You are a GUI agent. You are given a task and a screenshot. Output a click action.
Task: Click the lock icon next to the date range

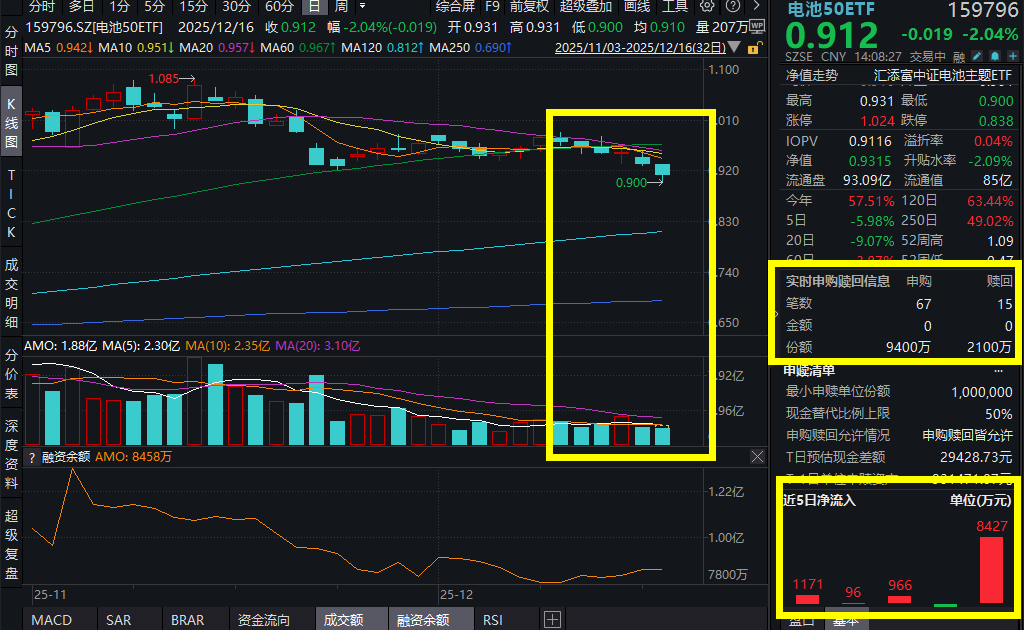753,48
